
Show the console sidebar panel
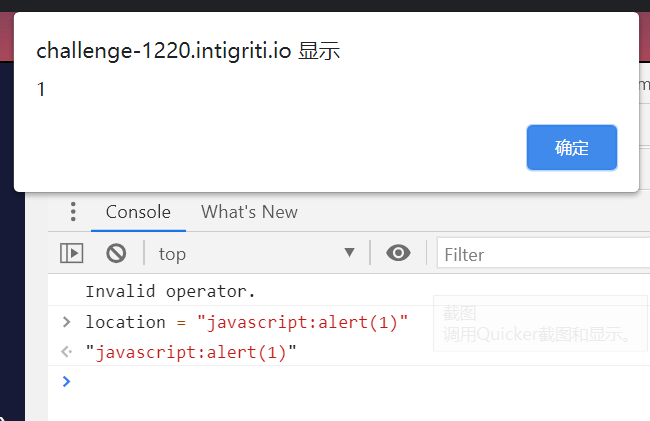72,254
